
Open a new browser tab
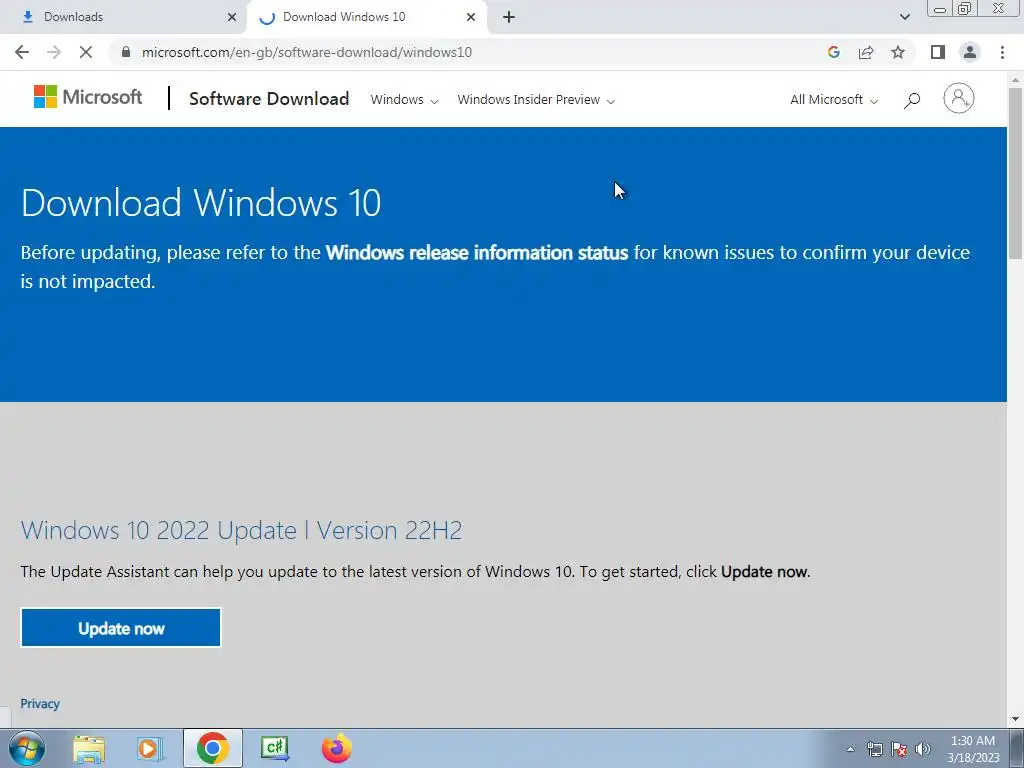(509, 17)
